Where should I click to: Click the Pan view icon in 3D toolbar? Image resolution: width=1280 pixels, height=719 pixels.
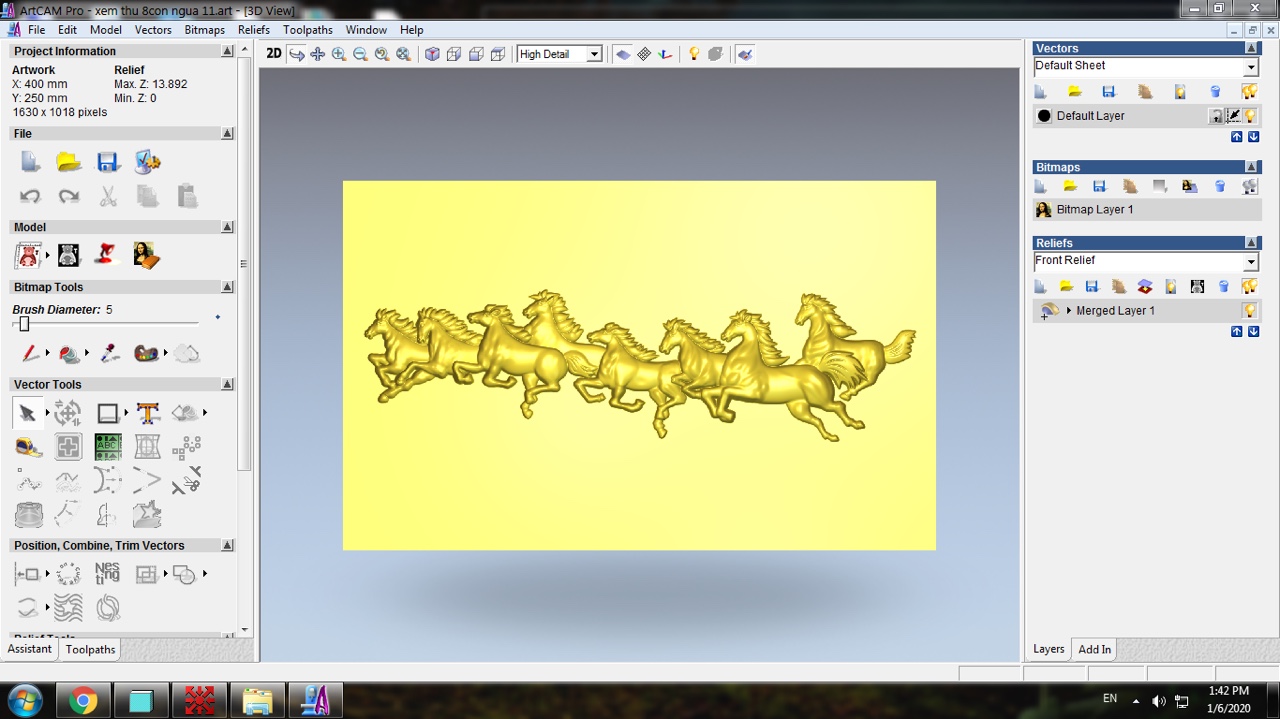[317, 54]
